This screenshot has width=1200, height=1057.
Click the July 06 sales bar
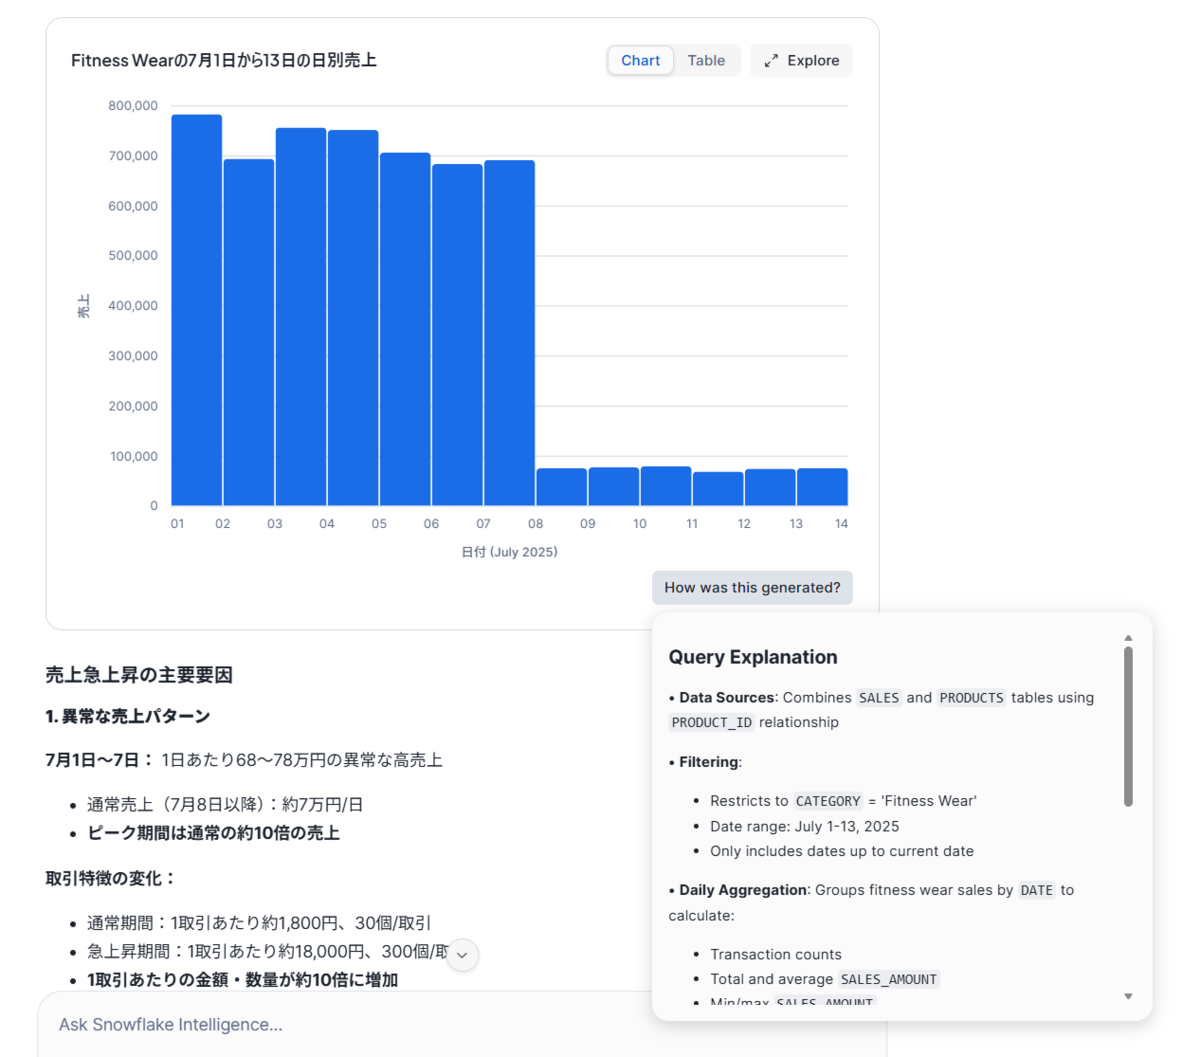(457, 335)
